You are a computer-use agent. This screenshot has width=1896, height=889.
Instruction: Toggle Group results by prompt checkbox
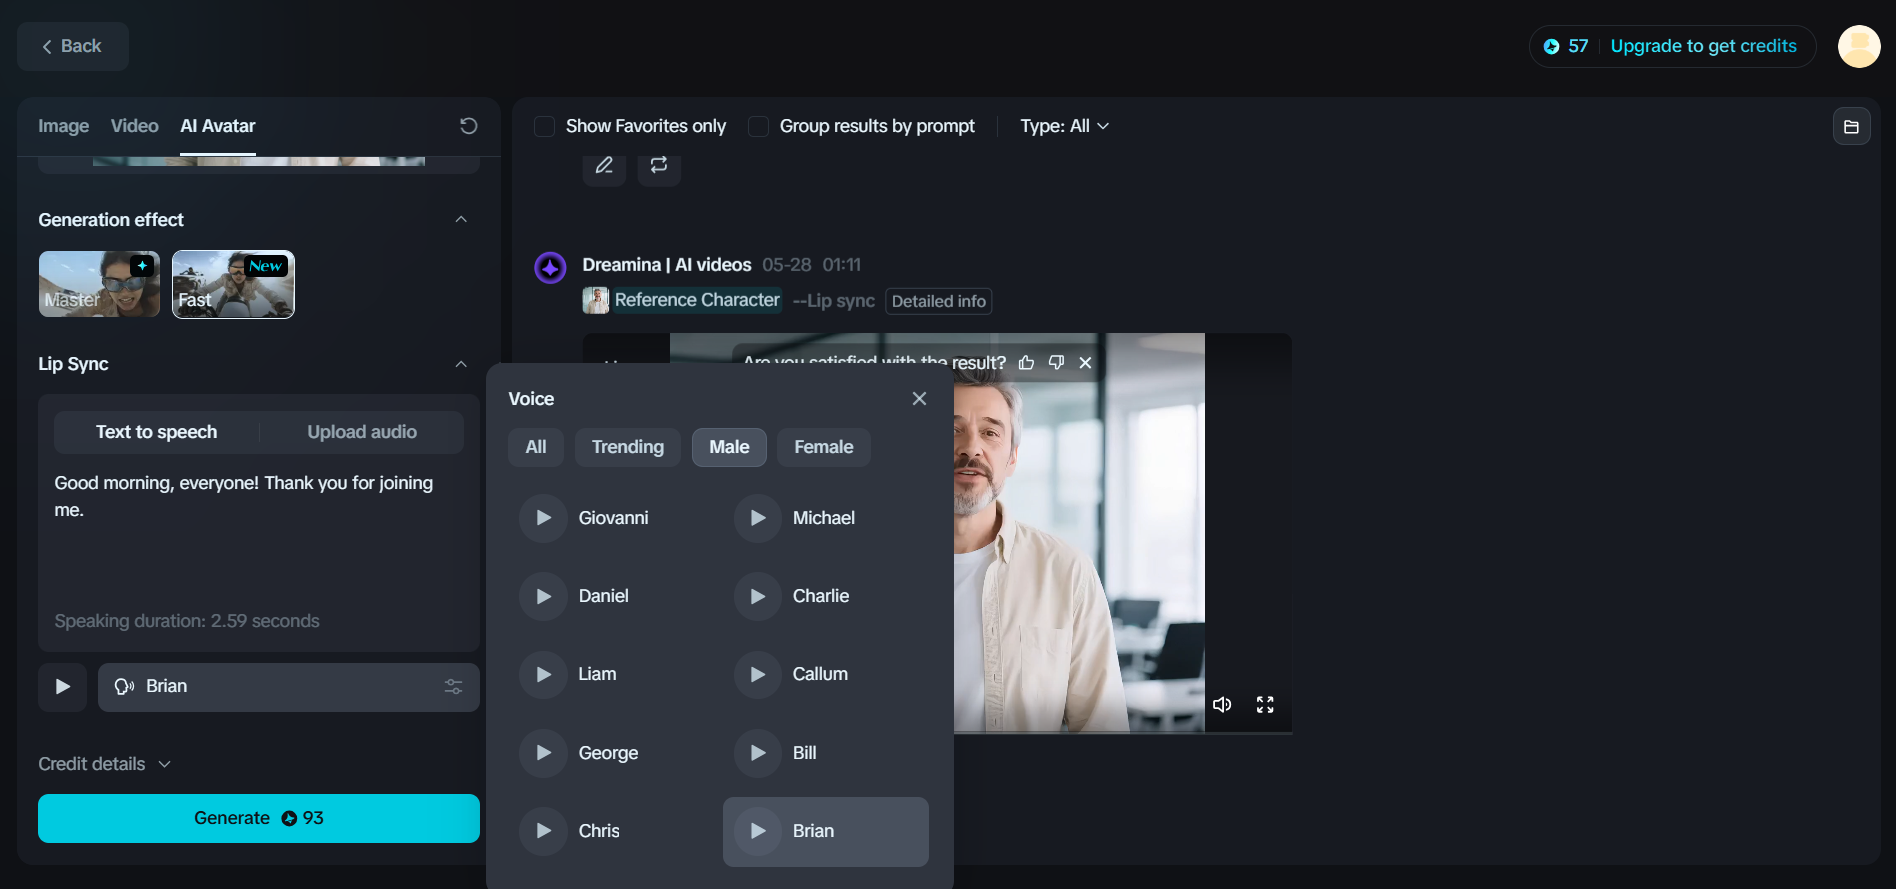(x=758, y=127)
